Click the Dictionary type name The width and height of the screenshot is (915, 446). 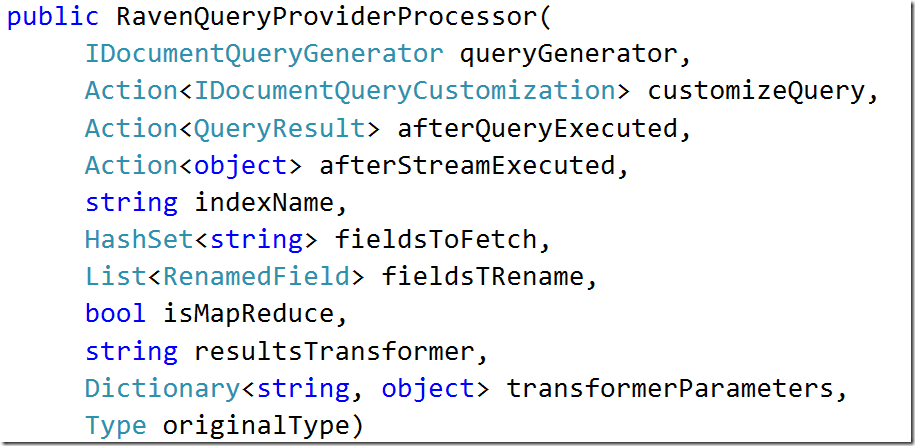pyautogui.click(x=162, y=389)
